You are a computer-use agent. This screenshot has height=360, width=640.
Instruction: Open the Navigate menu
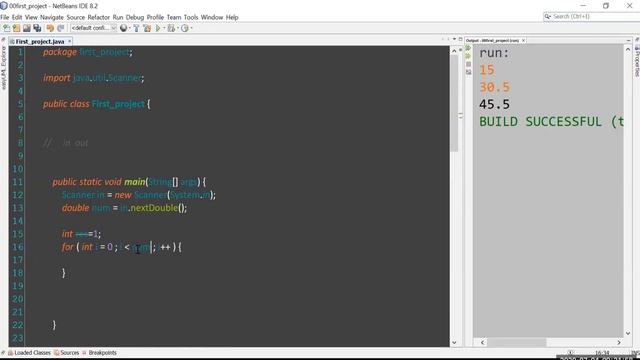tap(52, 17)
